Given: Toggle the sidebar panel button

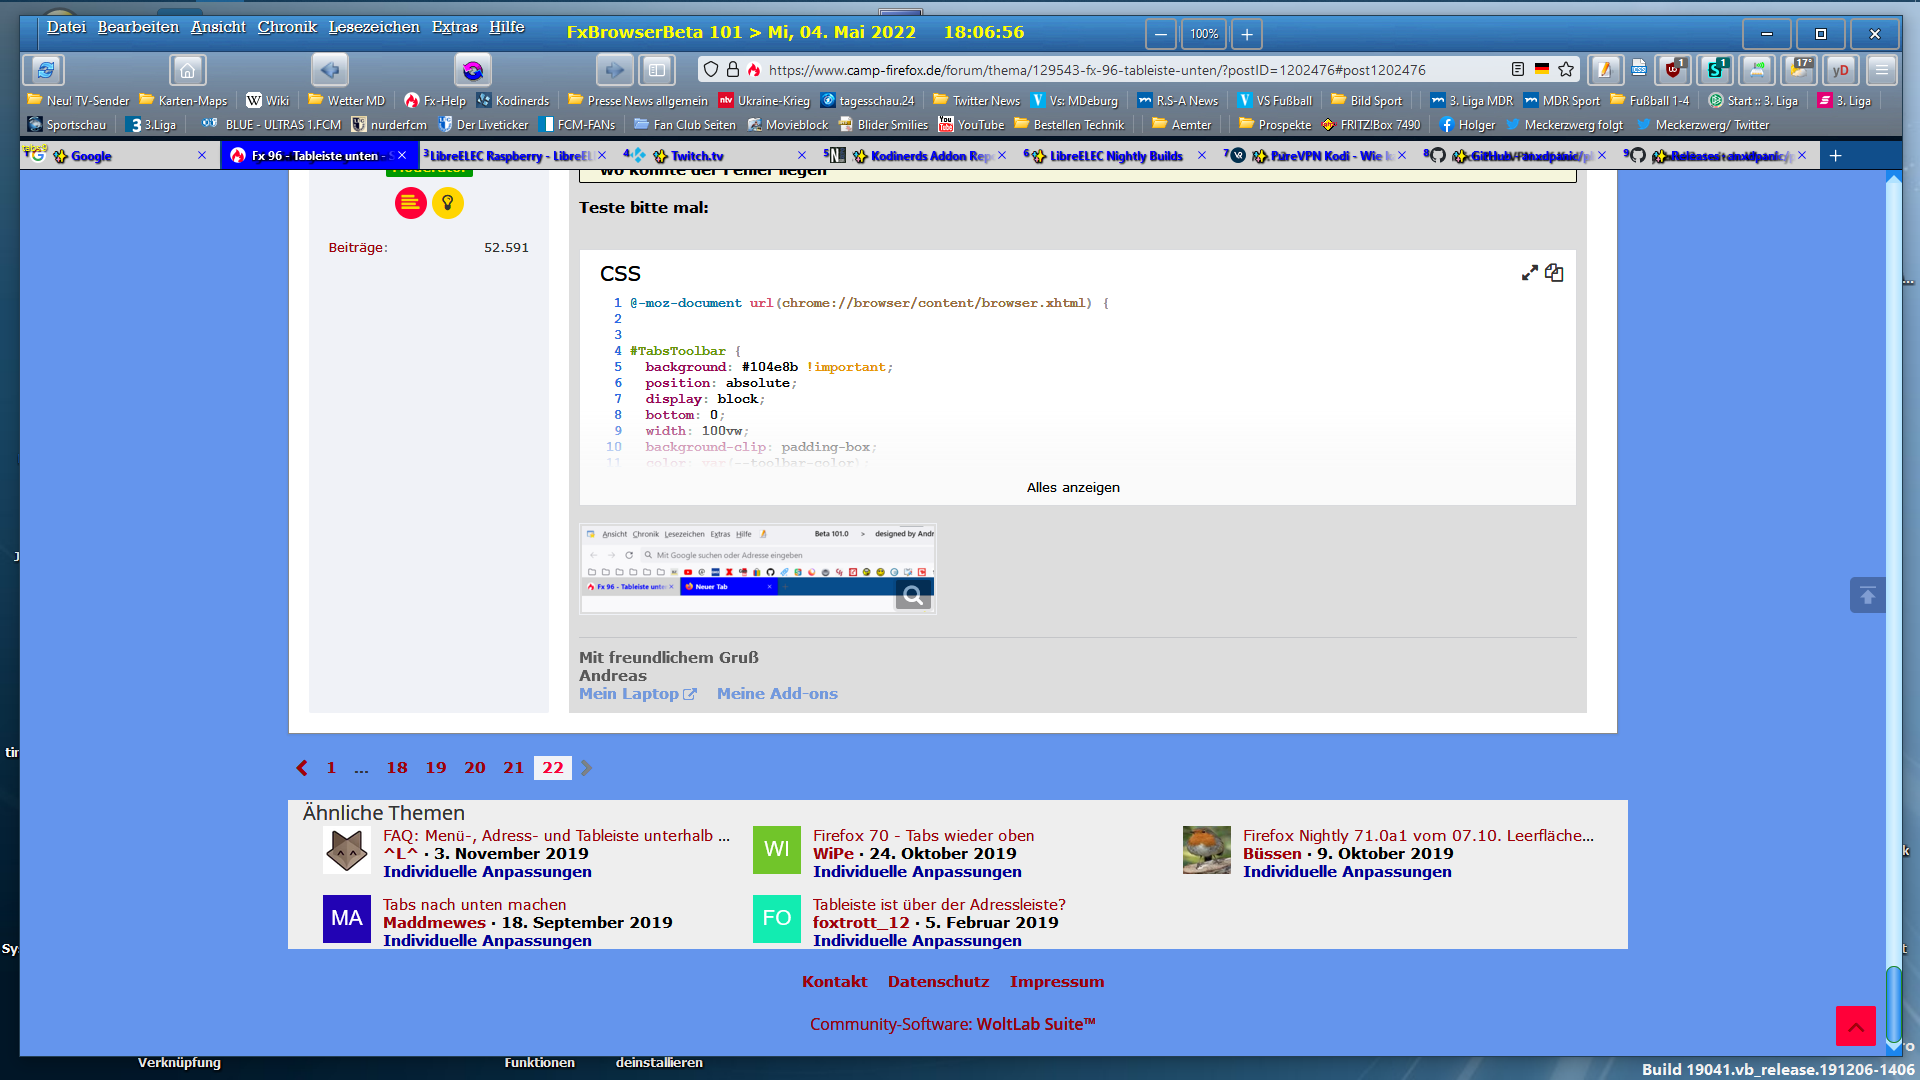Looking at the screenshot, I should (x=657, y=70).
